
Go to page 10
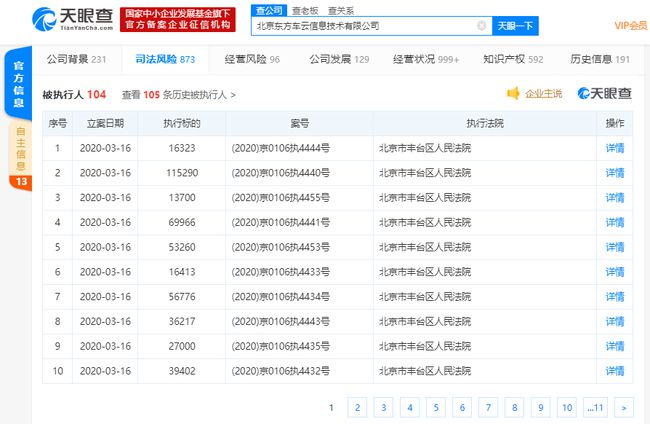point(567,407)
